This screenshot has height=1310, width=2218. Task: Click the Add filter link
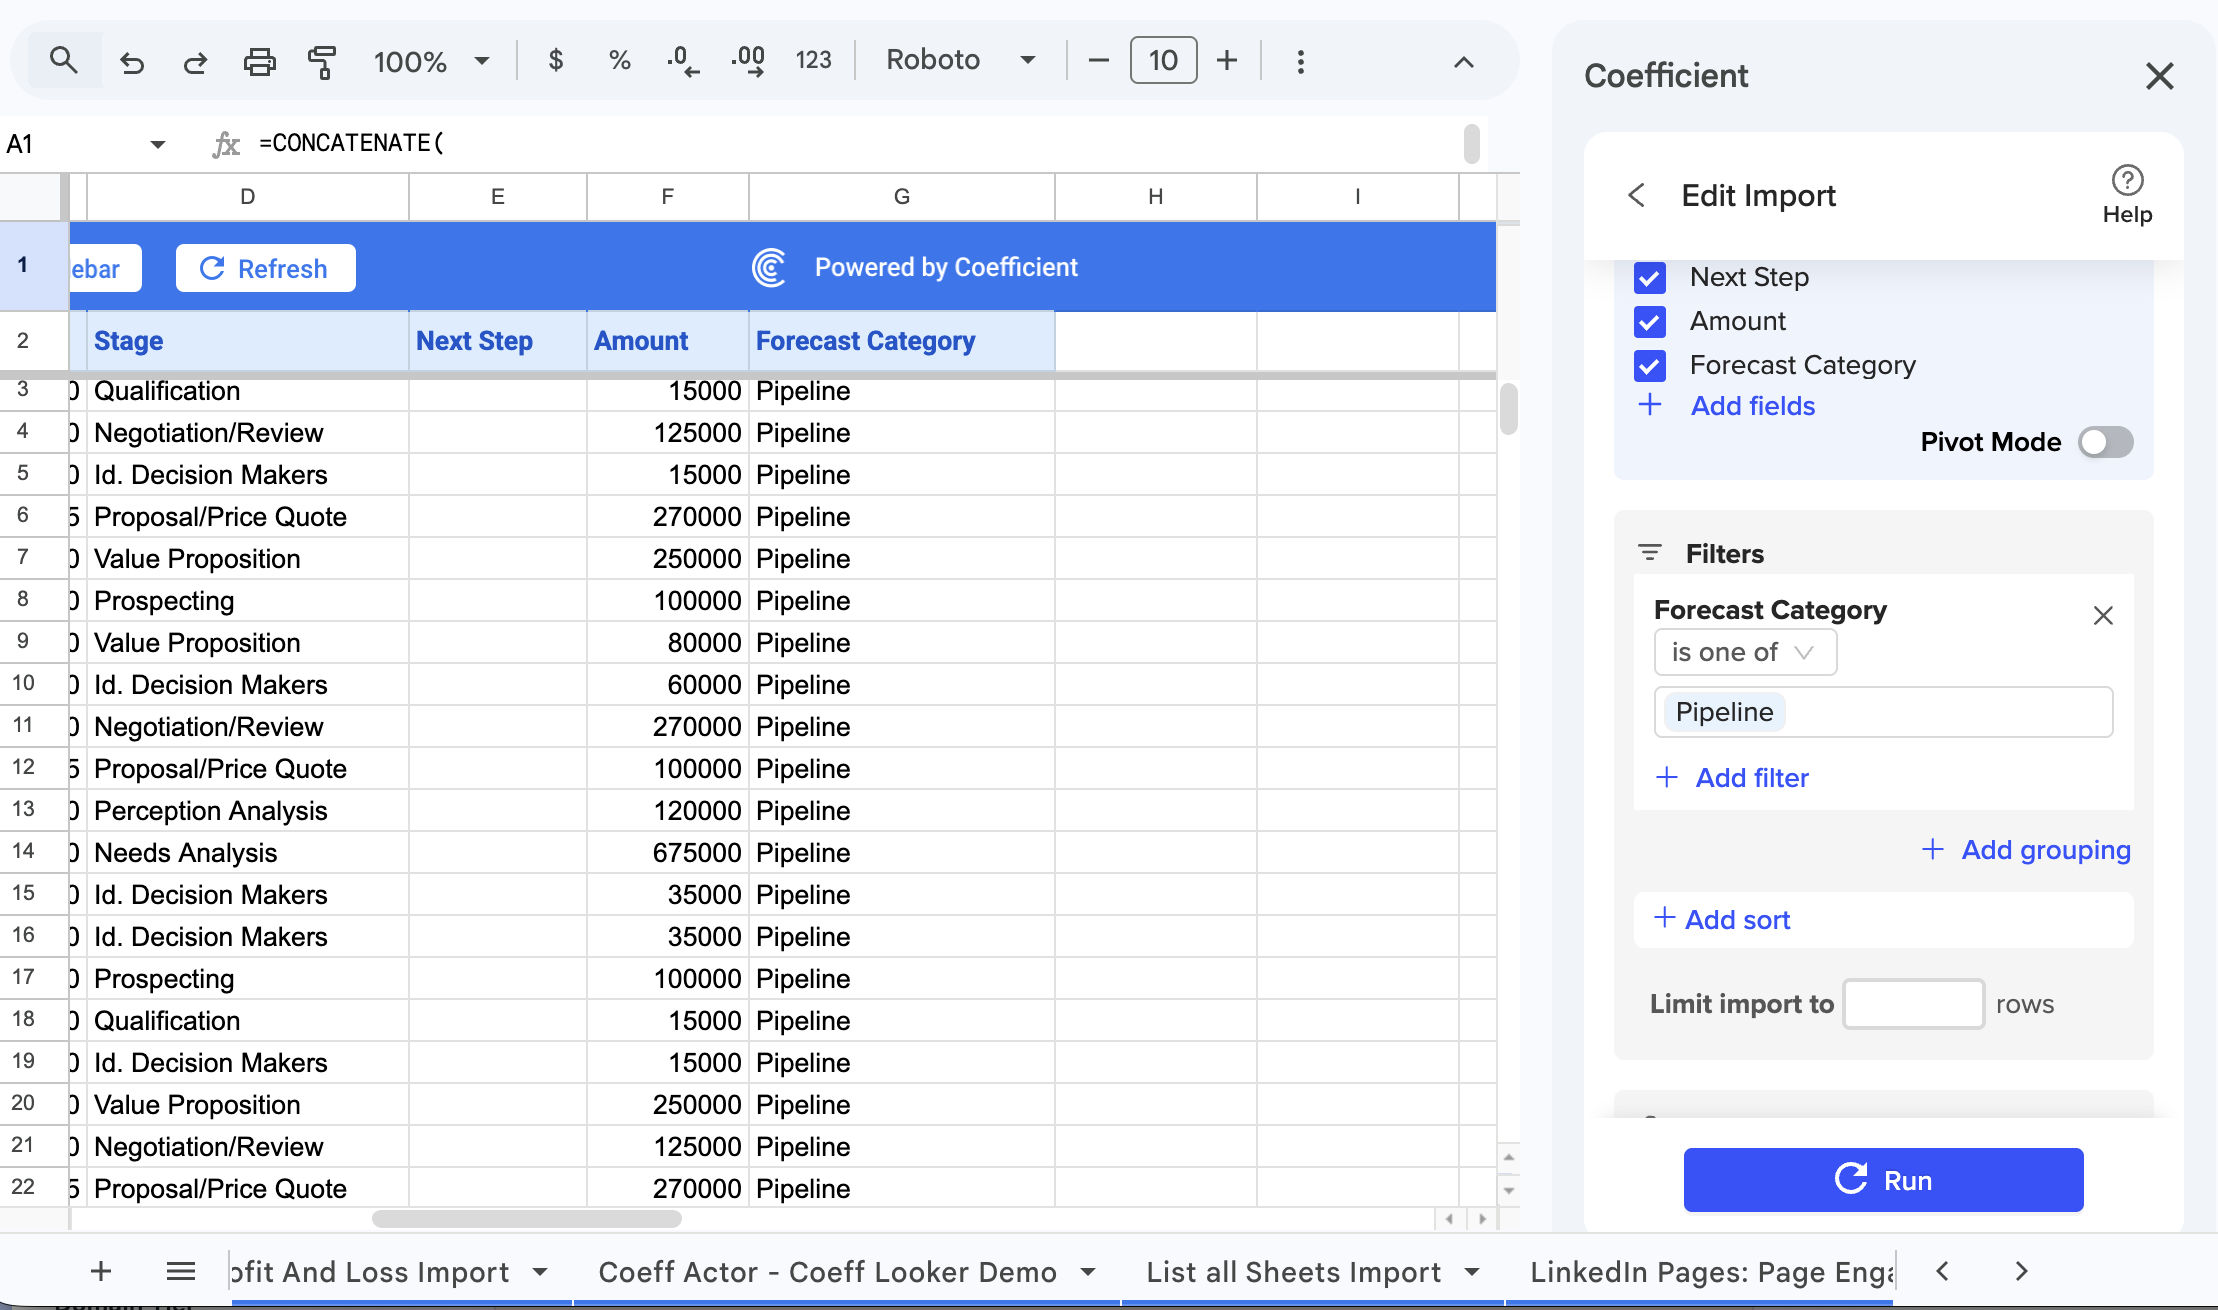1751,778
